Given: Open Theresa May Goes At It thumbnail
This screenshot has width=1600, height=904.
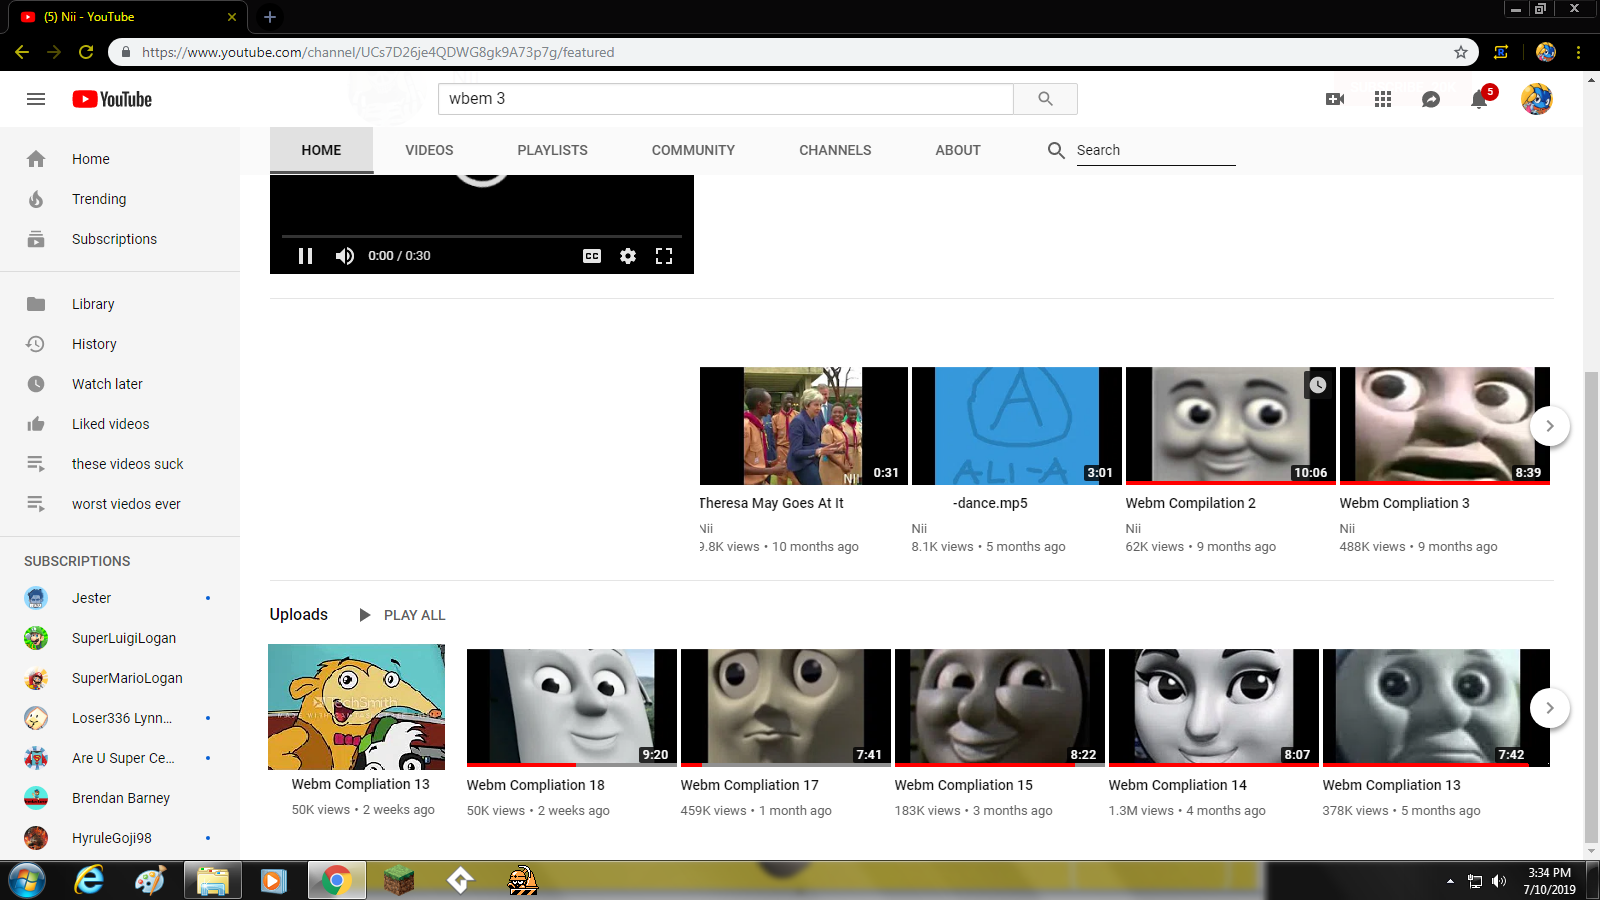Looking at the screenshot, I should 804,426.
